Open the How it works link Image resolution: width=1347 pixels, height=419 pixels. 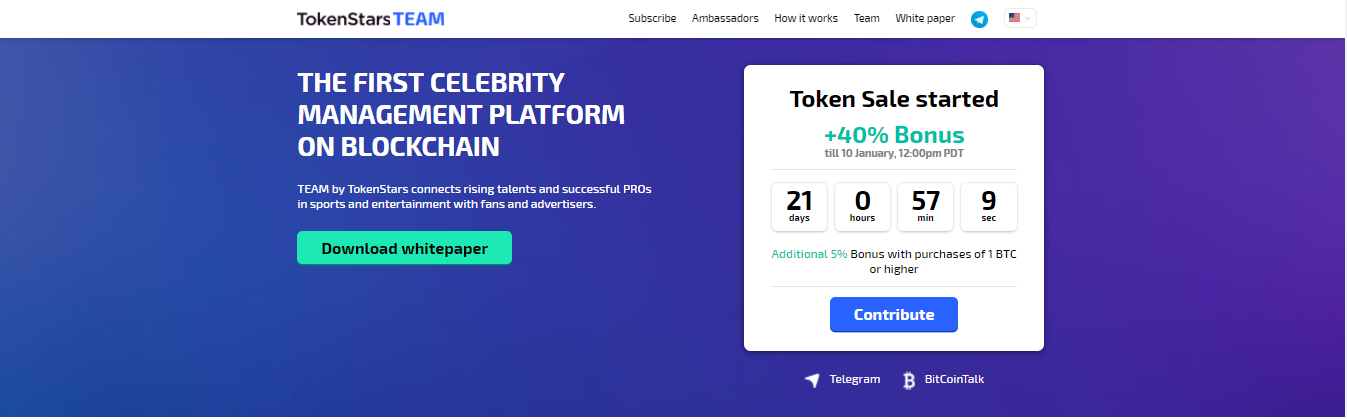[806, 18]
